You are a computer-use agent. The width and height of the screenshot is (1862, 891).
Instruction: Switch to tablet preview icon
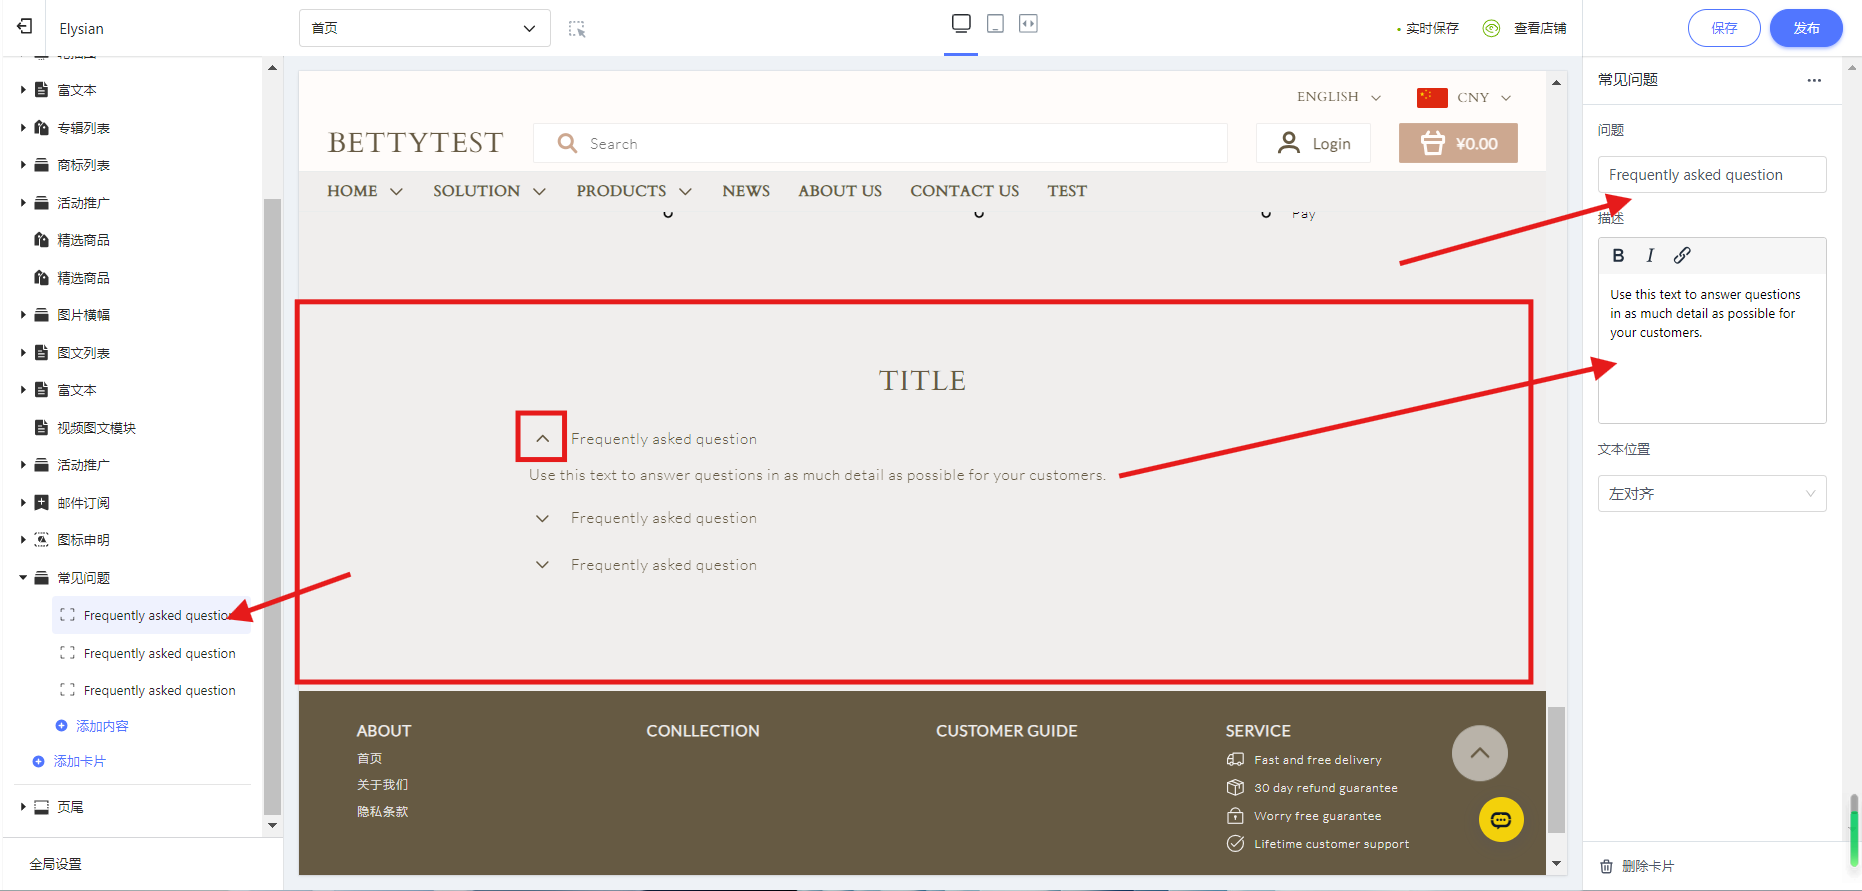(x=995, y=24)
